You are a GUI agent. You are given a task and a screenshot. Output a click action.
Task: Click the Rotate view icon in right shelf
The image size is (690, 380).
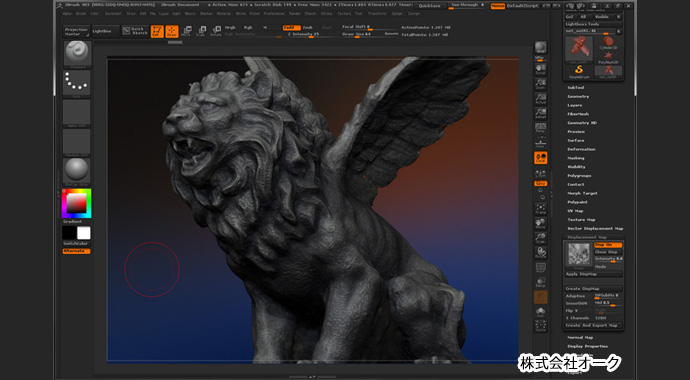(x=540, y=253)
